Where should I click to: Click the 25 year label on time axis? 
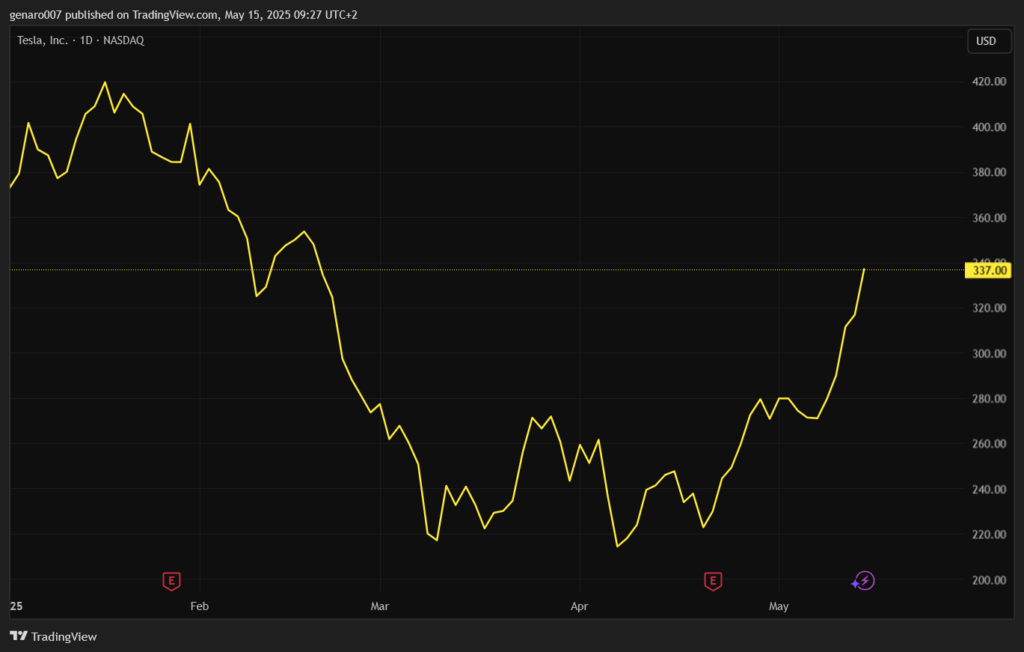[16, 606]
